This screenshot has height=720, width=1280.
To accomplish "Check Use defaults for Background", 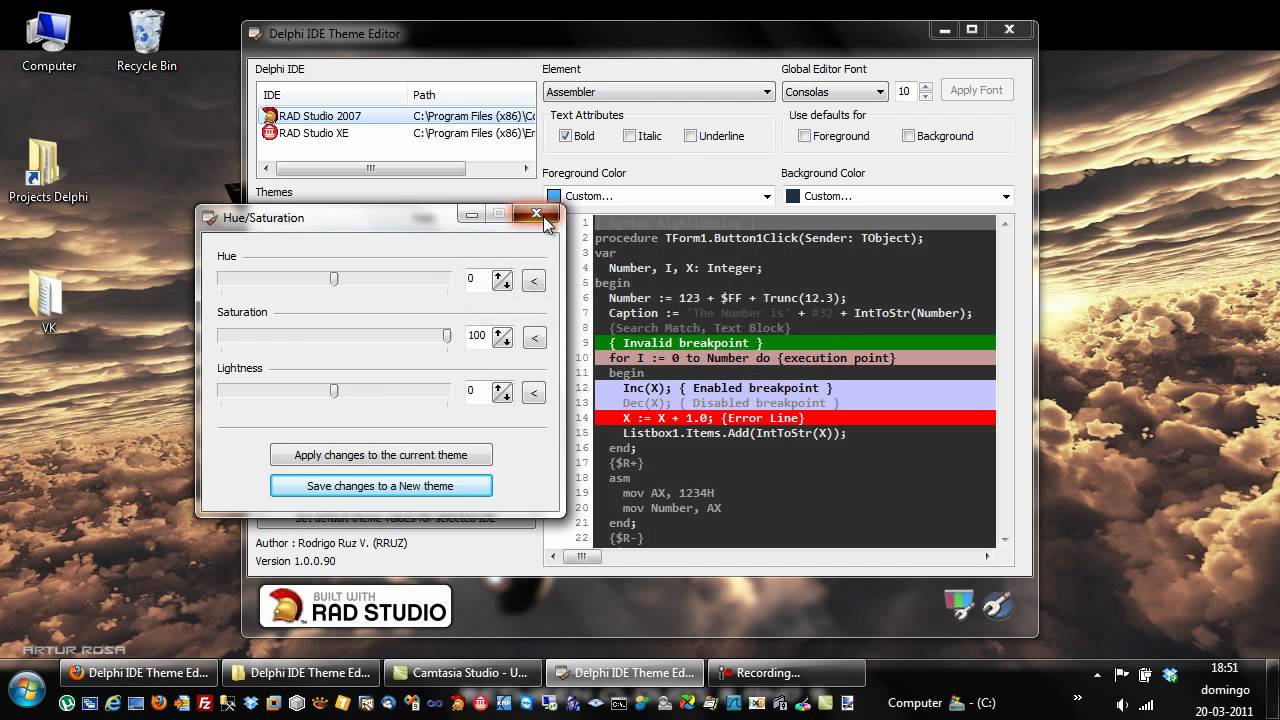I will coord(908,136).
